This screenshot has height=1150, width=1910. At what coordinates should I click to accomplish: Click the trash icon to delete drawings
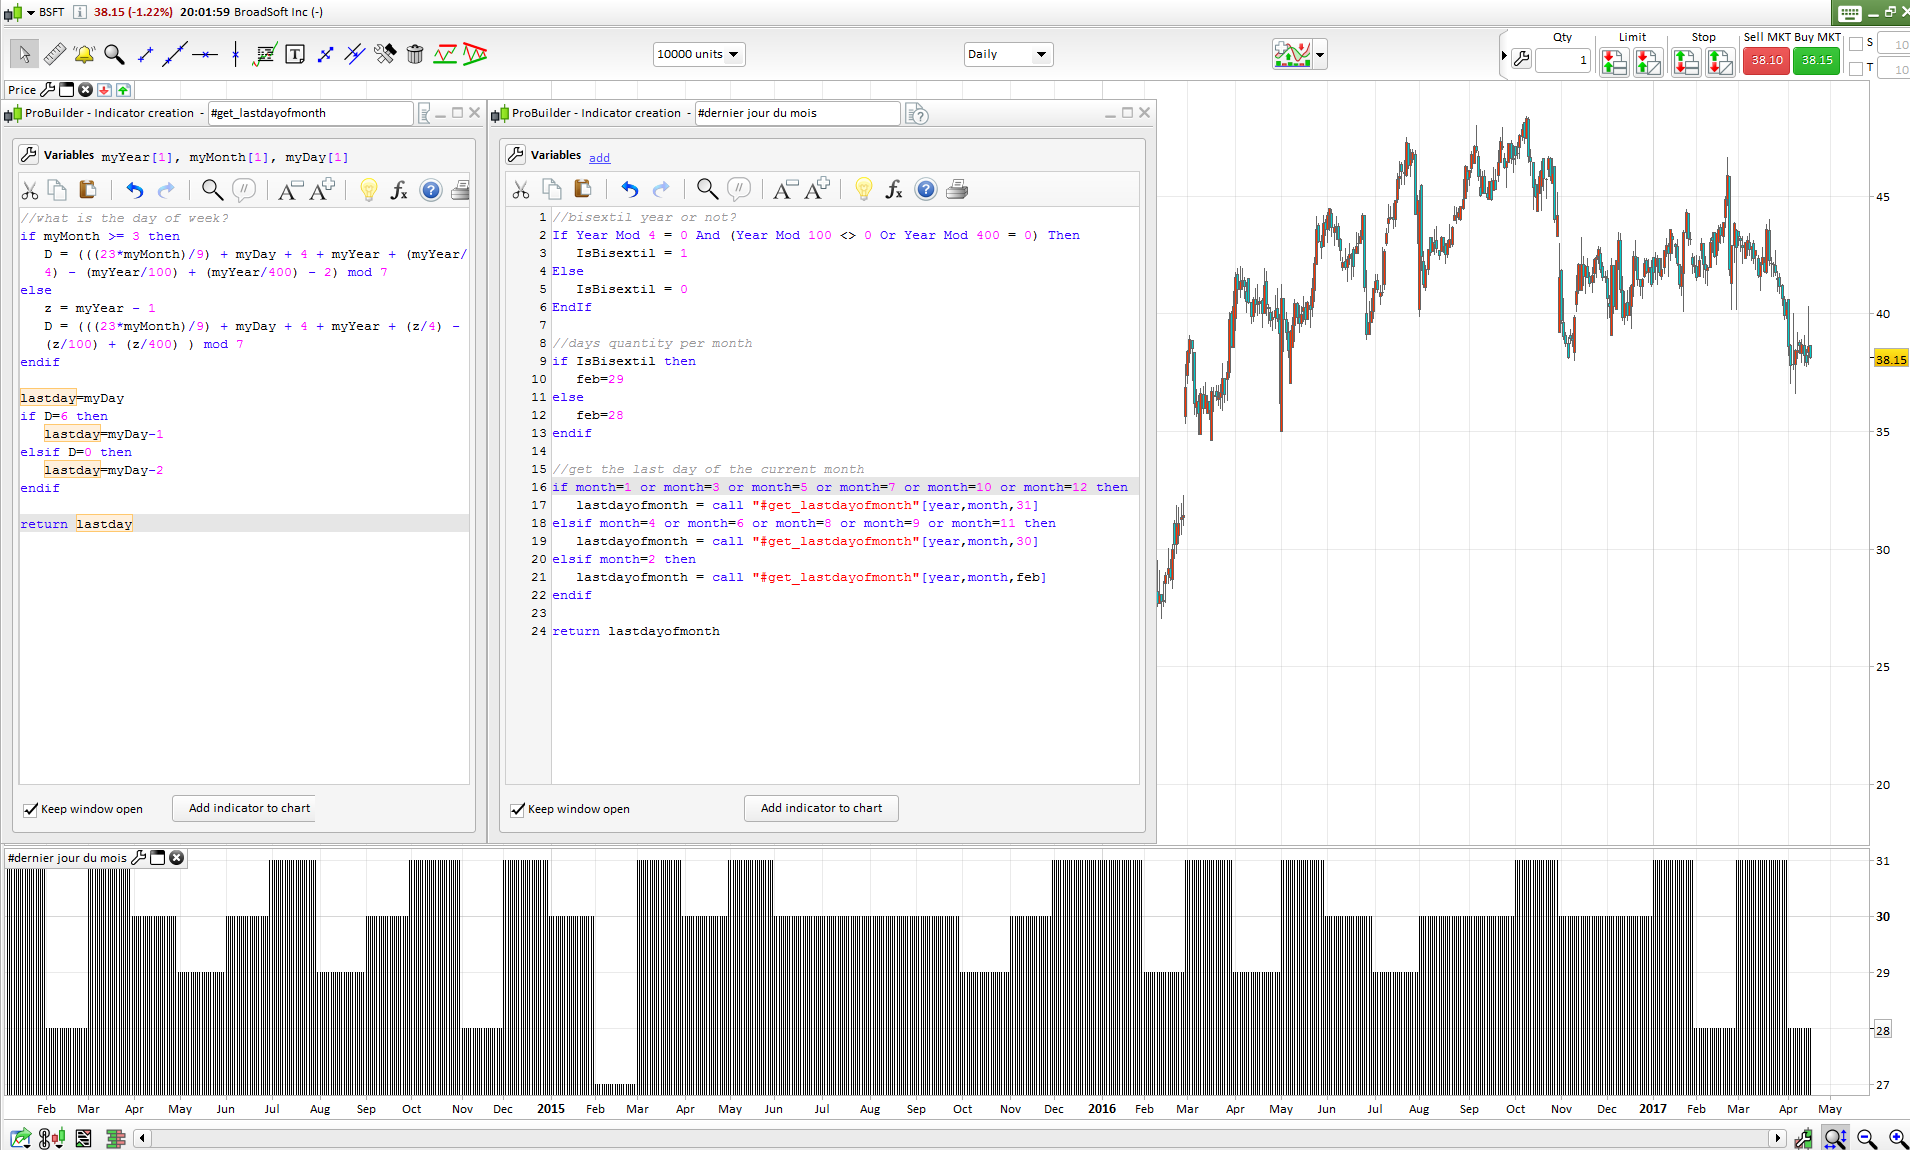tap(415, 54)
